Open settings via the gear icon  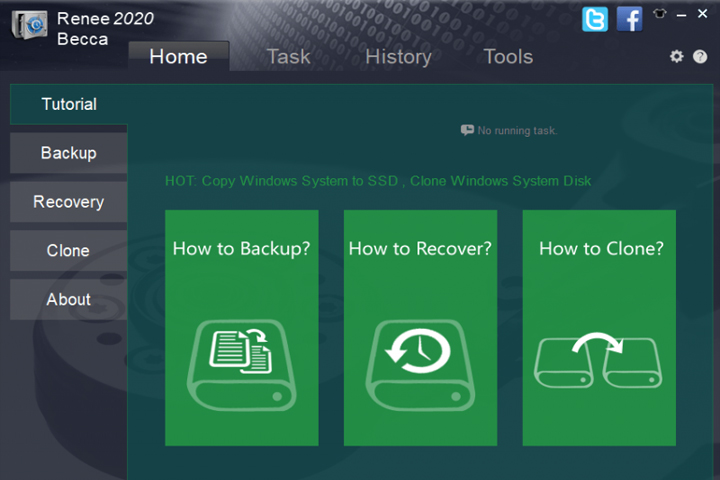pyautogui.click(x=676, y=56)
